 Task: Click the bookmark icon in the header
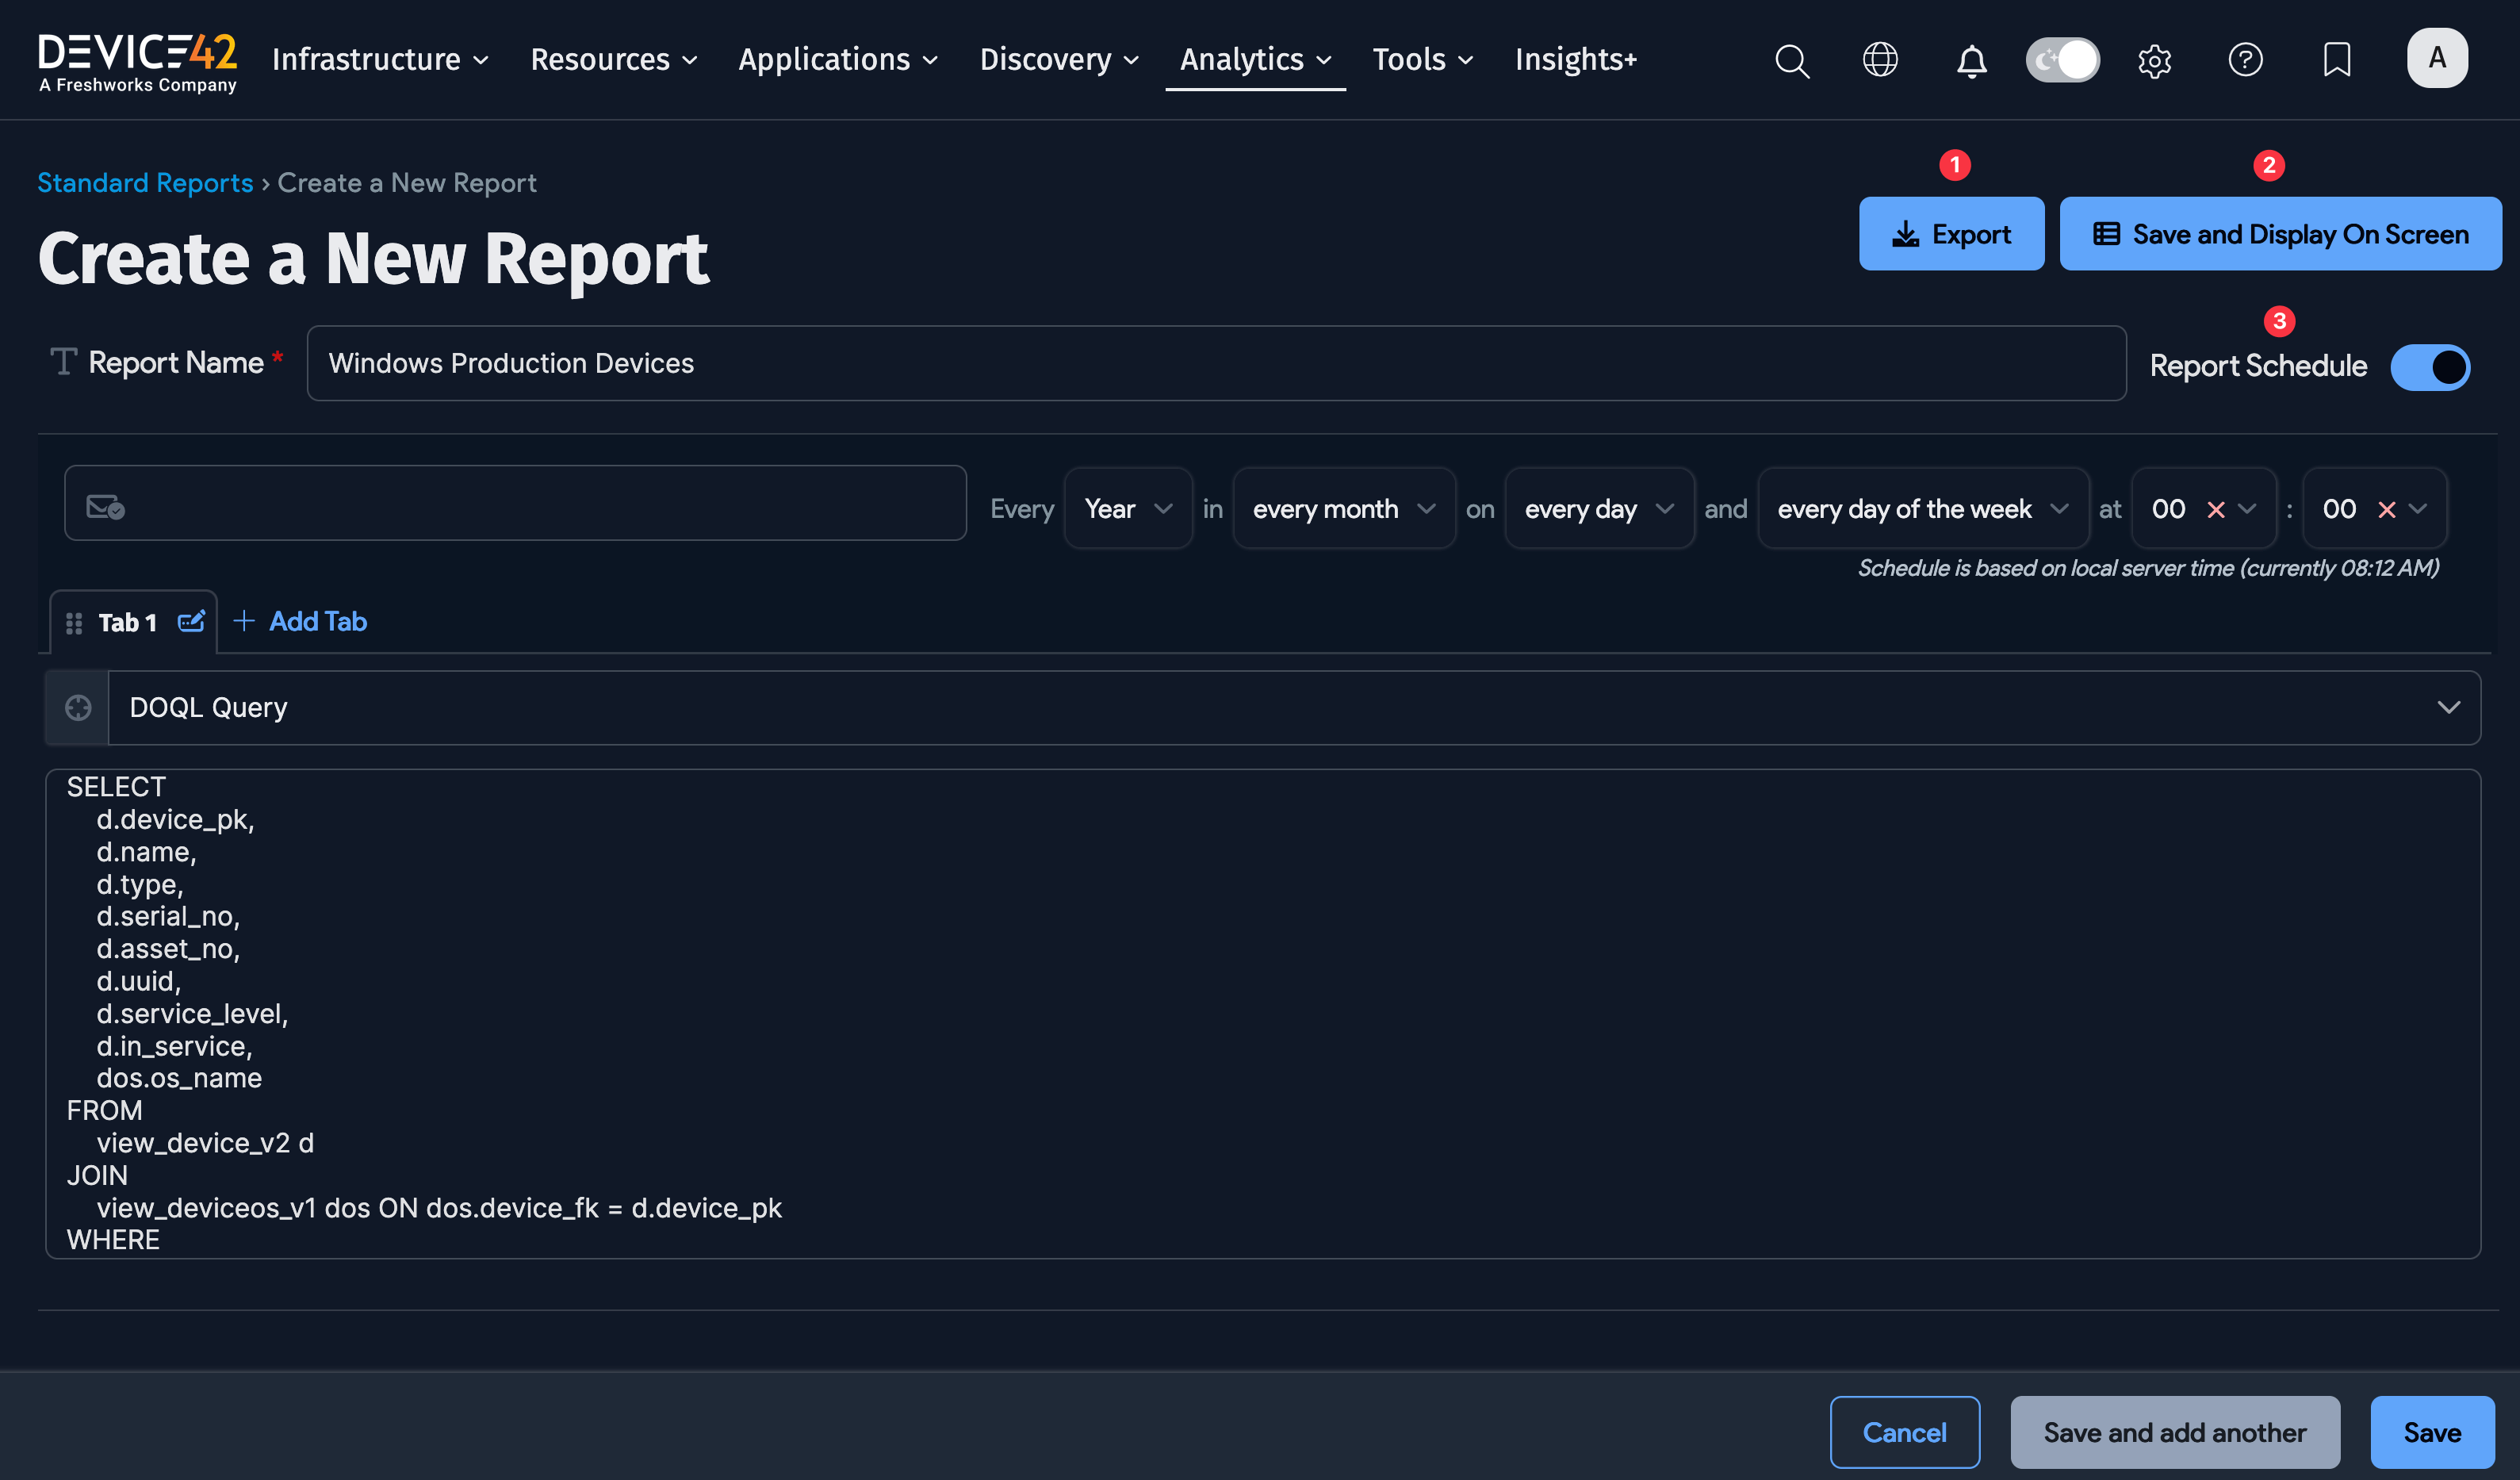click(x=2337, y=60)
